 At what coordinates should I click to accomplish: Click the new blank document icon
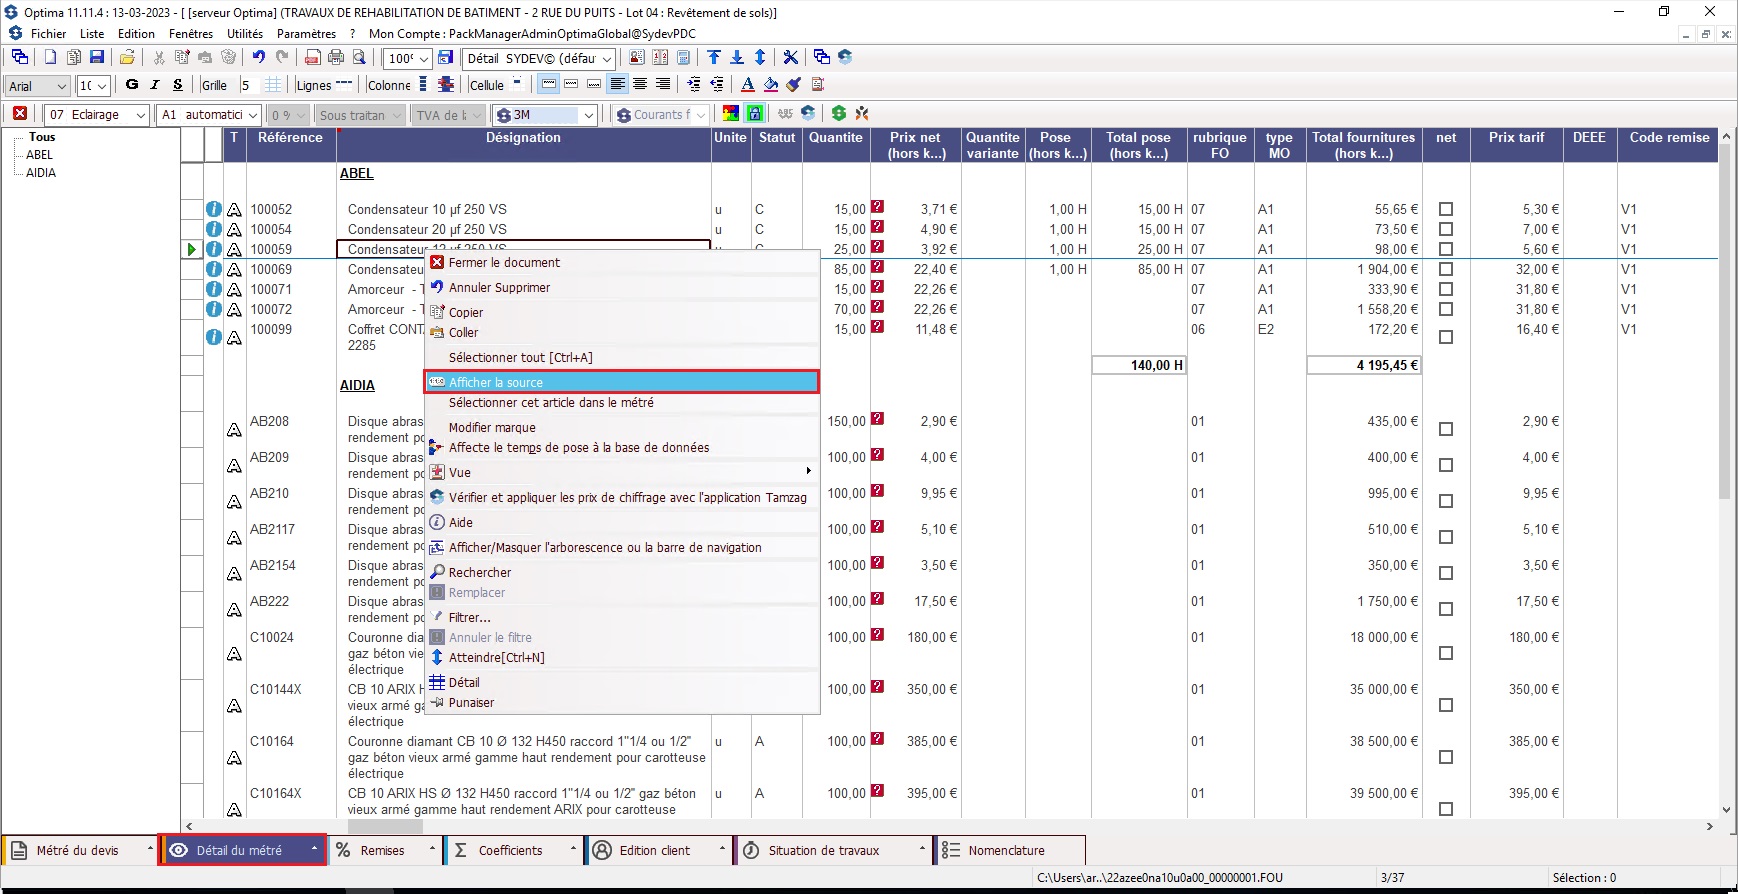(x=50, y=58)
